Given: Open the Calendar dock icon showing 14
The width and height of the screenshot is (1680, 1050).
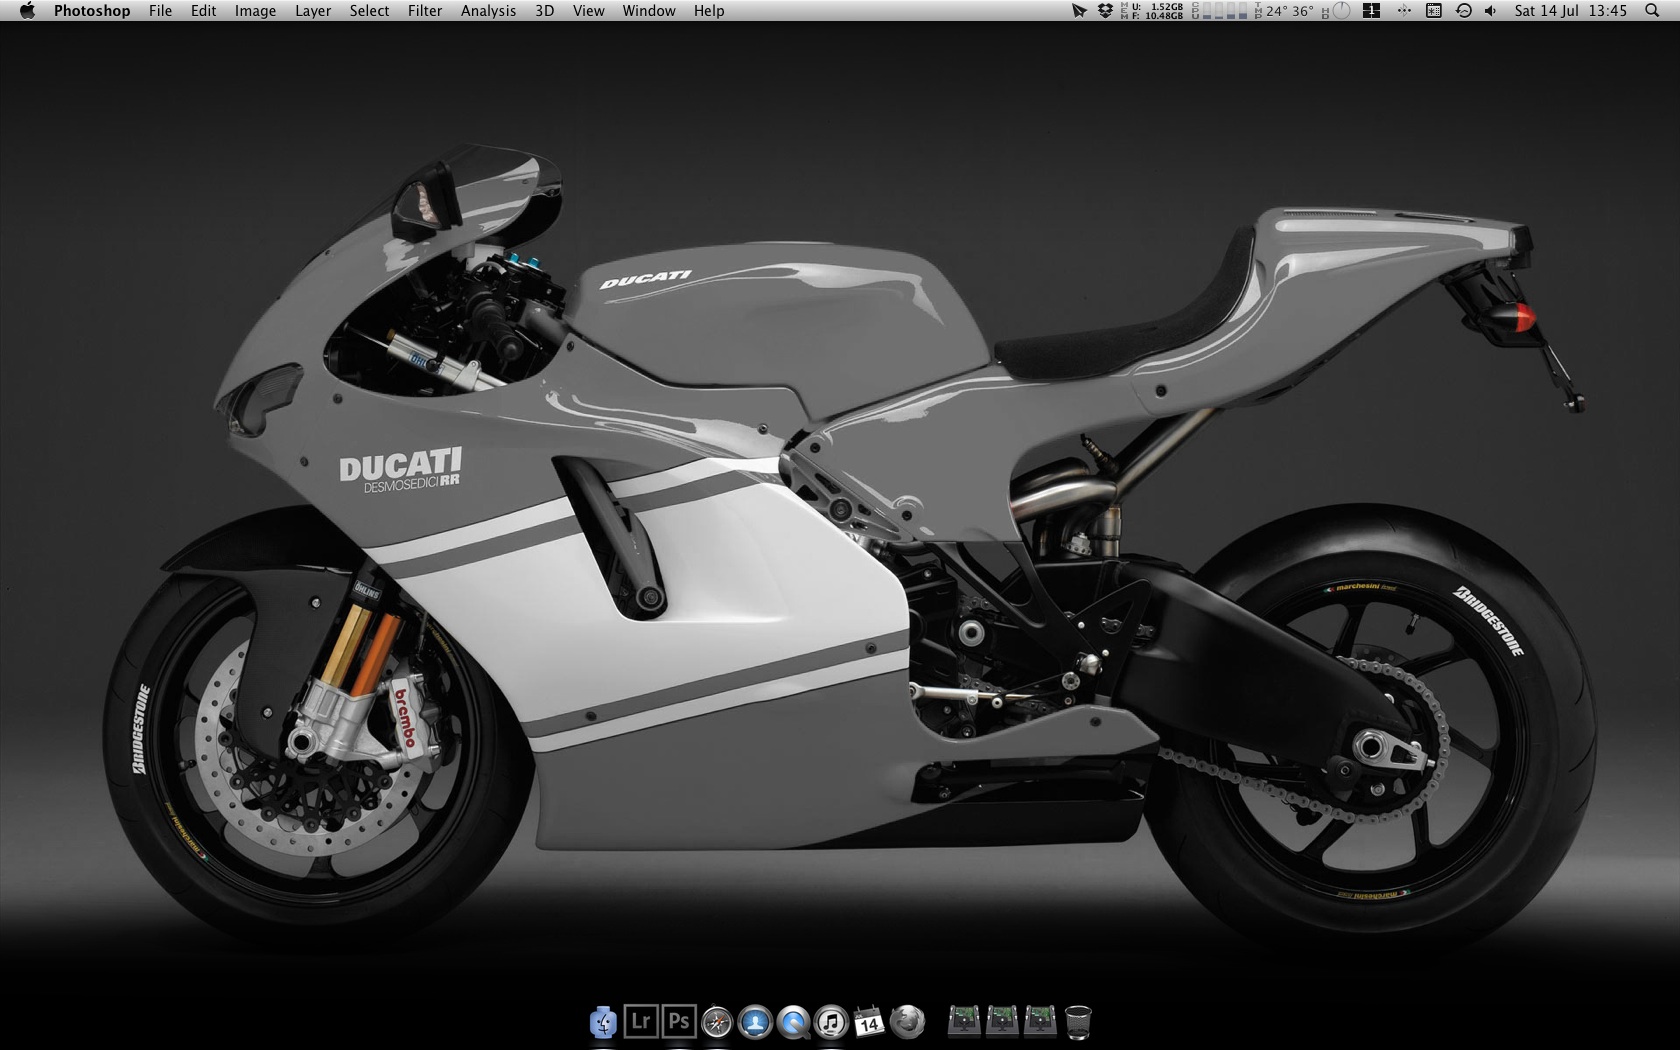Looking at the screenshot, I should pyautogui.click(x=869, y=1022).
